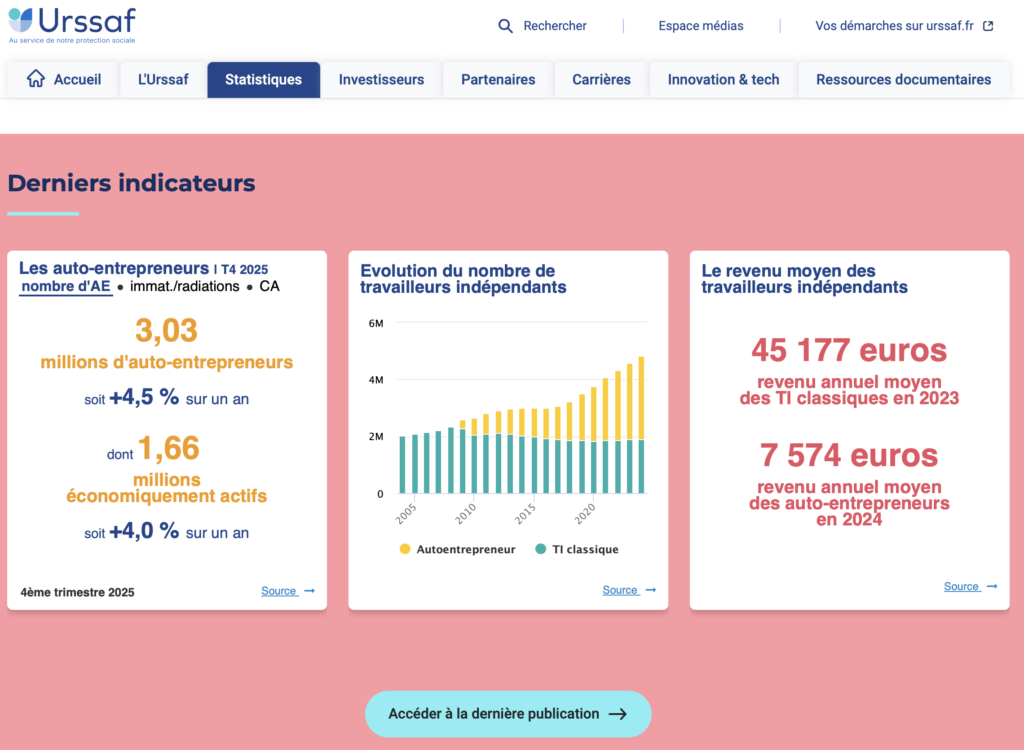1024x750 pixels.
Task: Click the home icon in Accueil tab
Action: (x=36, y=79)
